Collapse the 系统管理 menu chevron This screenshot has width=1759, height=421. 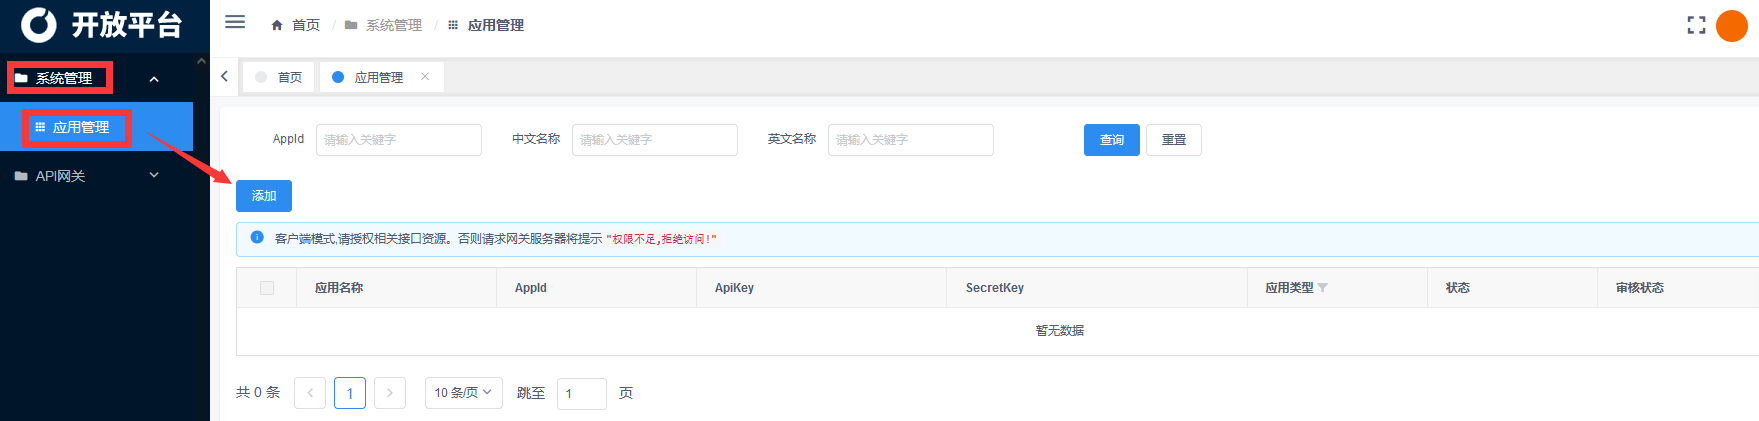154,79
